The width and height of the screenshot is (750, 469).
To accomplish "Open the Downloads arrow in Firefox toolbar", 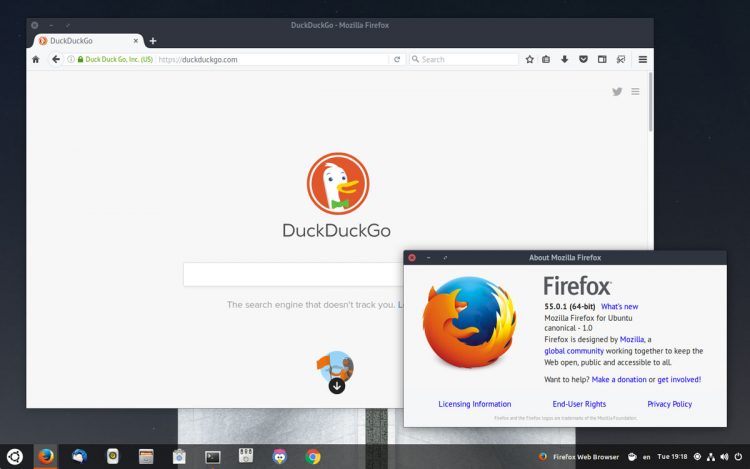I will (564, 59).
